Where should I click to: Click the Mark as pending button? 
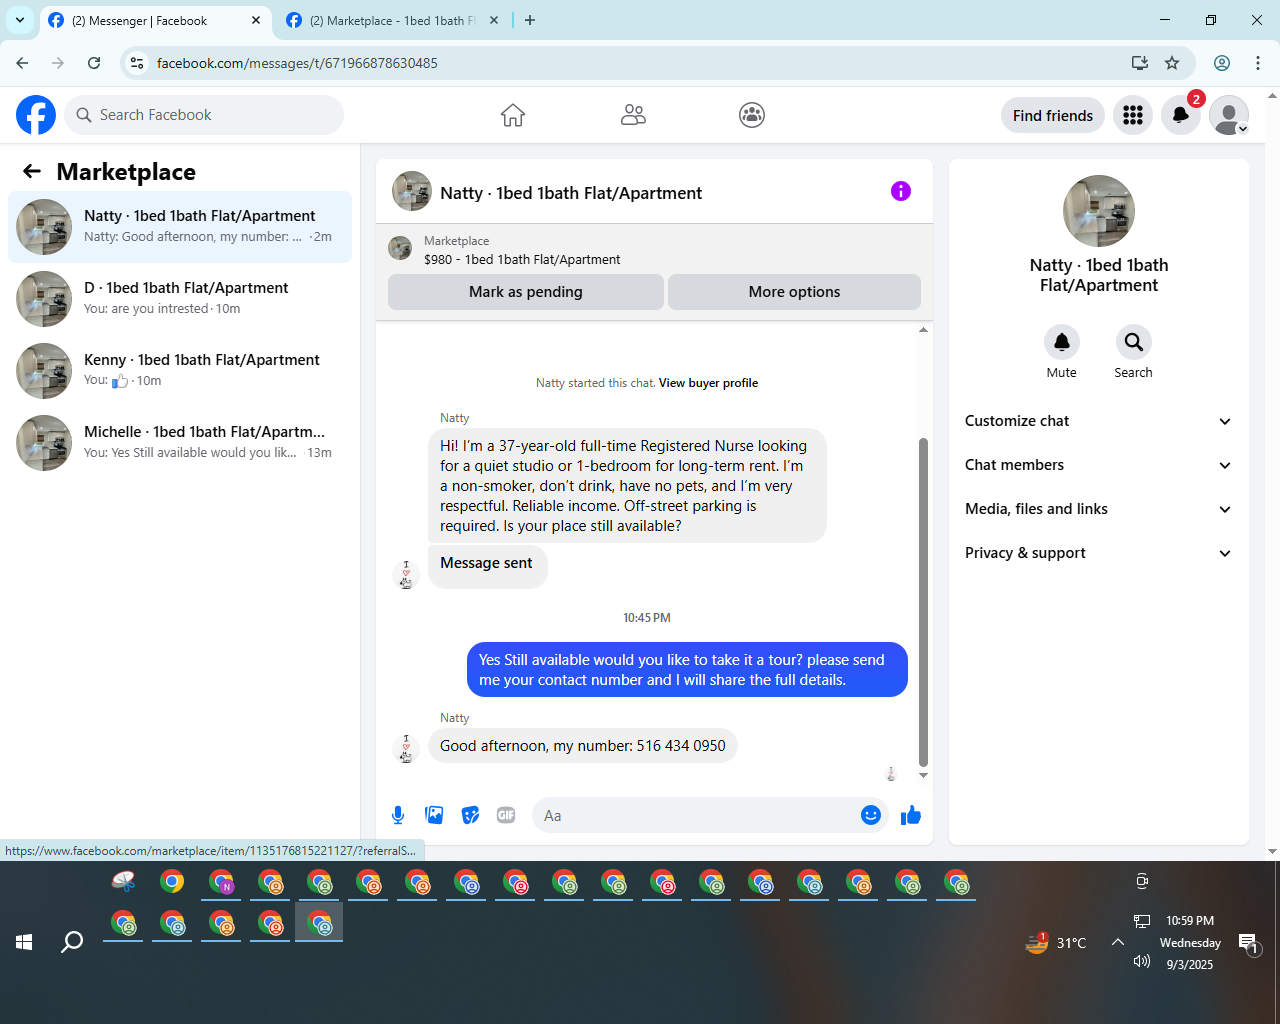pos(526,292)
